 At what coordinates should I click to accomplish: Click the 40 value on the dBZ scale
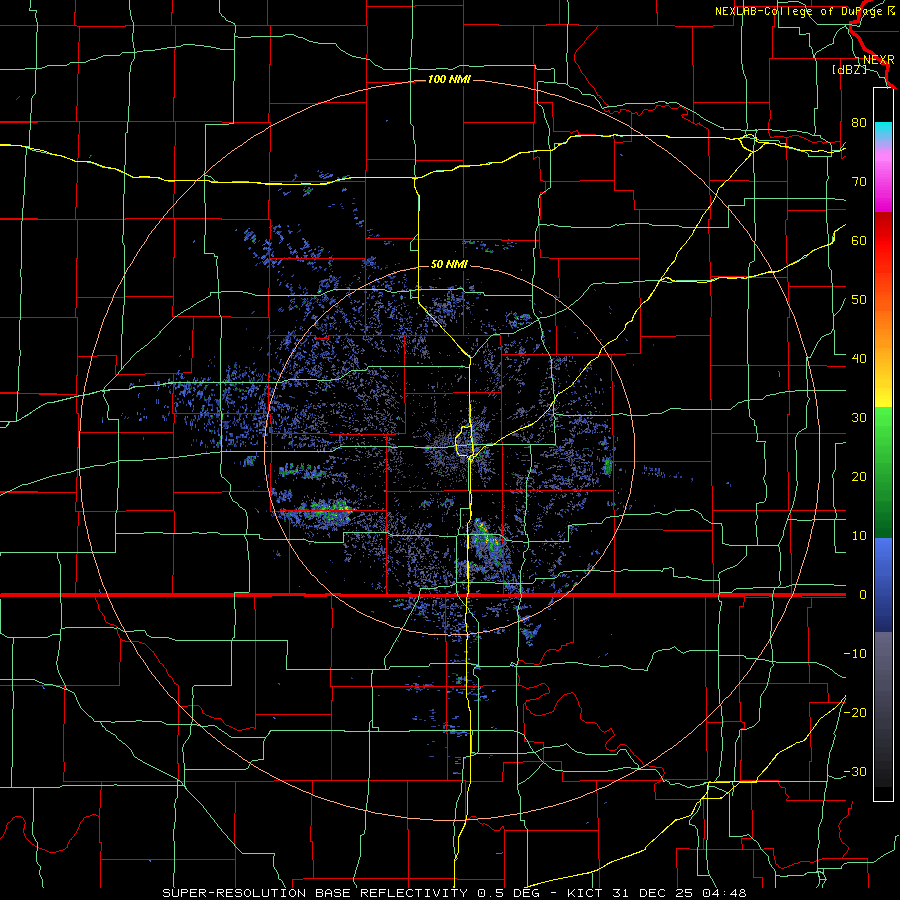click(859, 359)
